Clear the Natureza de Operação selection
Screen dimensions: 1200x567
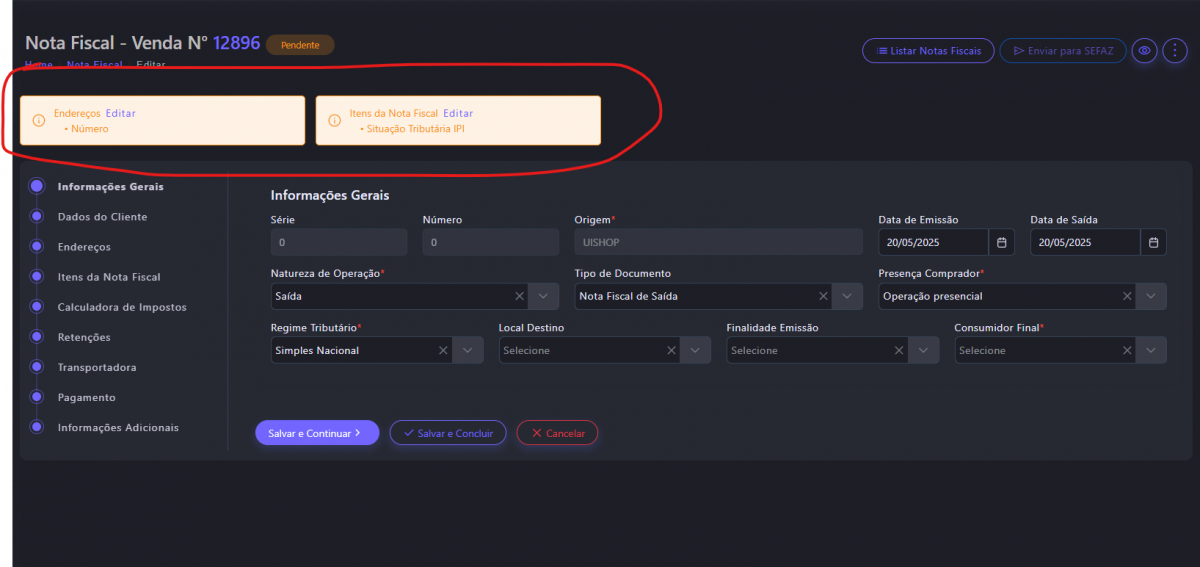(x=520, y=296)
